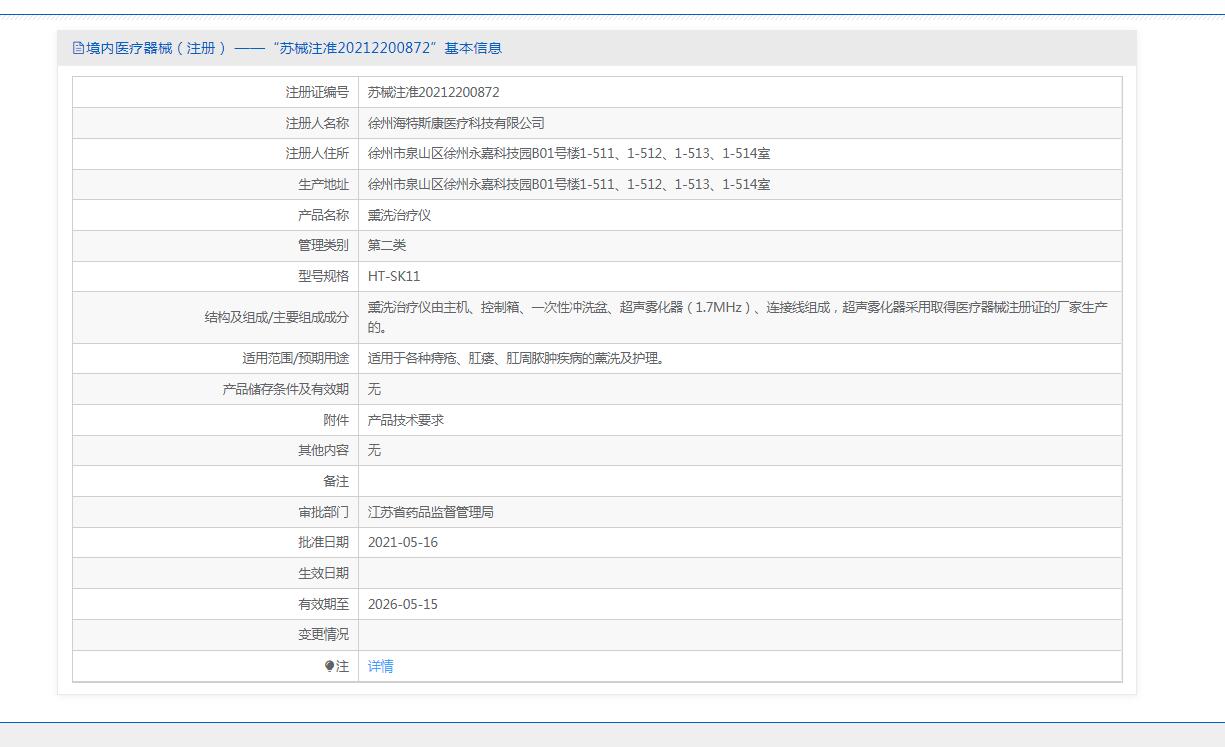Click the address value in 注册人住所 row
The width and height of the screenshot is (1225, 747).
click(x=569, y=154)
